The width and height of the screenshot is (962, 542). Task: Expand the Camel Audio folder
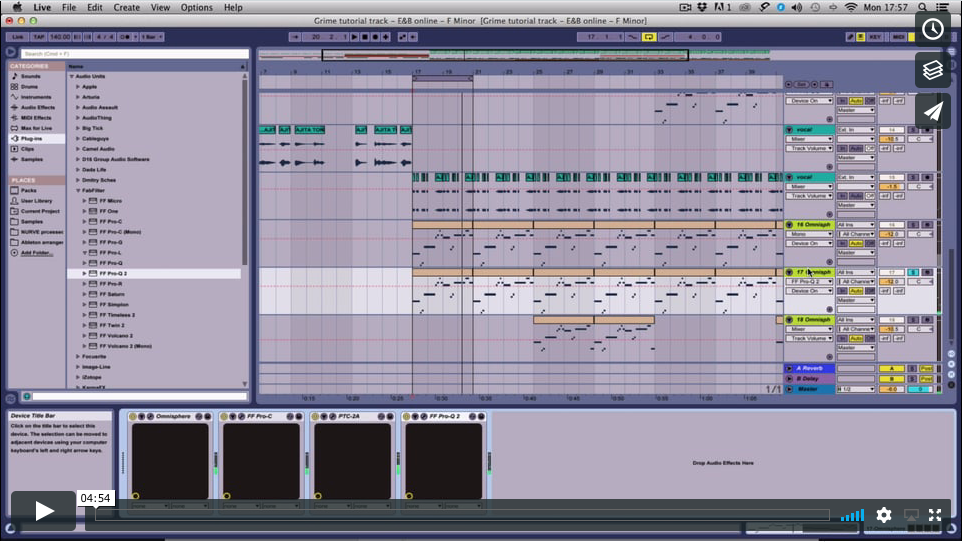(x=78, y=149)
